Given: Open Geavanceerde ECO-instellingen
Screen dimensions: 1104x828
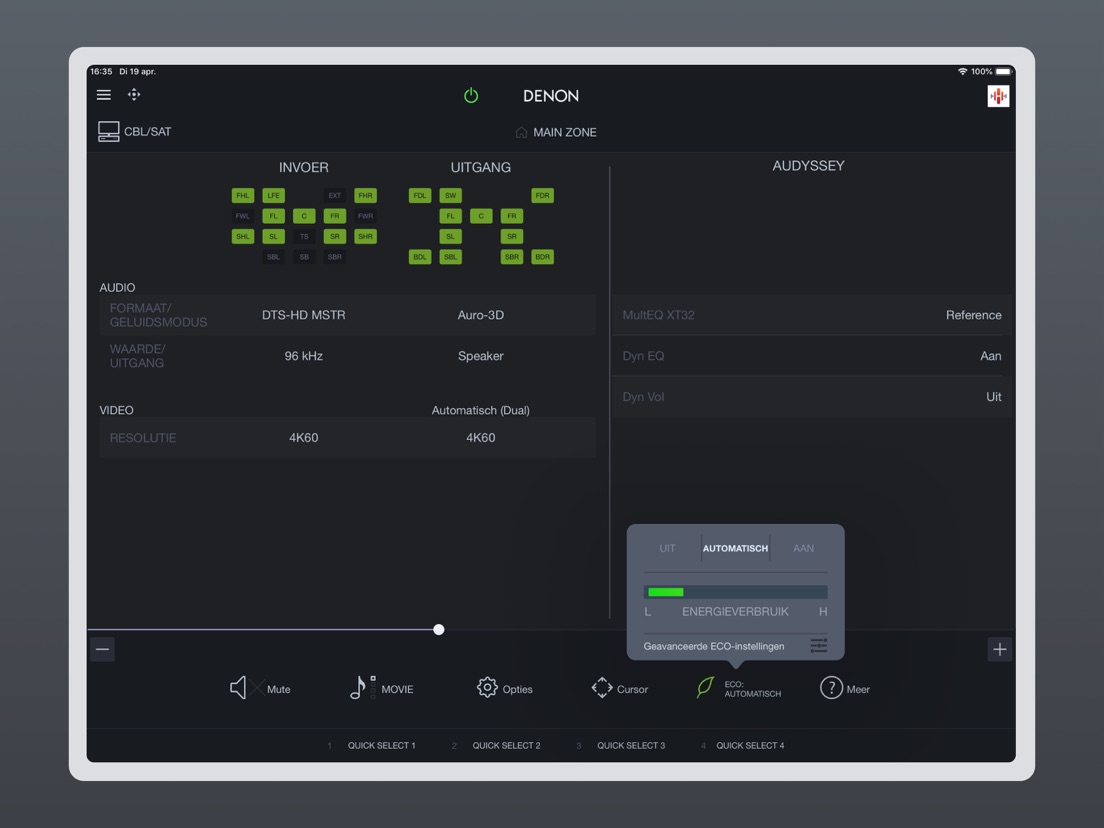Looking at the screenshot, I should tap(713, 646).
